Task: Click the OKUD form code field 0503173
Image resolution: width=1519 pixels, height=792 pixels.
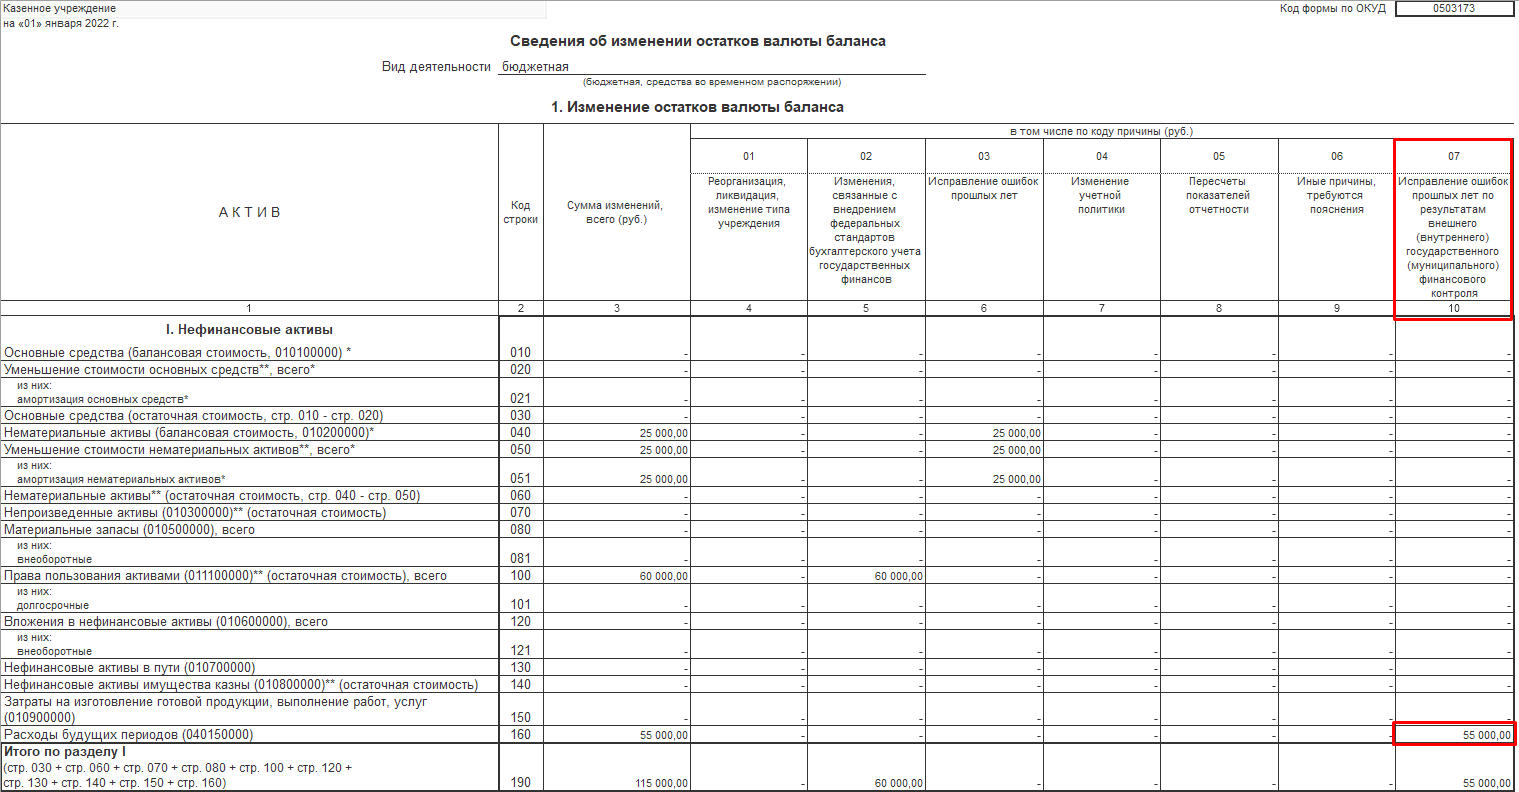Action: tap(1453, 8)
